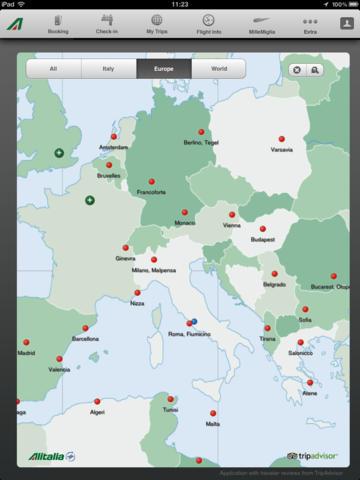Select the Sofia destination pin
The height and width of the screenshot is (480, 360).
[x=305, y=309]
